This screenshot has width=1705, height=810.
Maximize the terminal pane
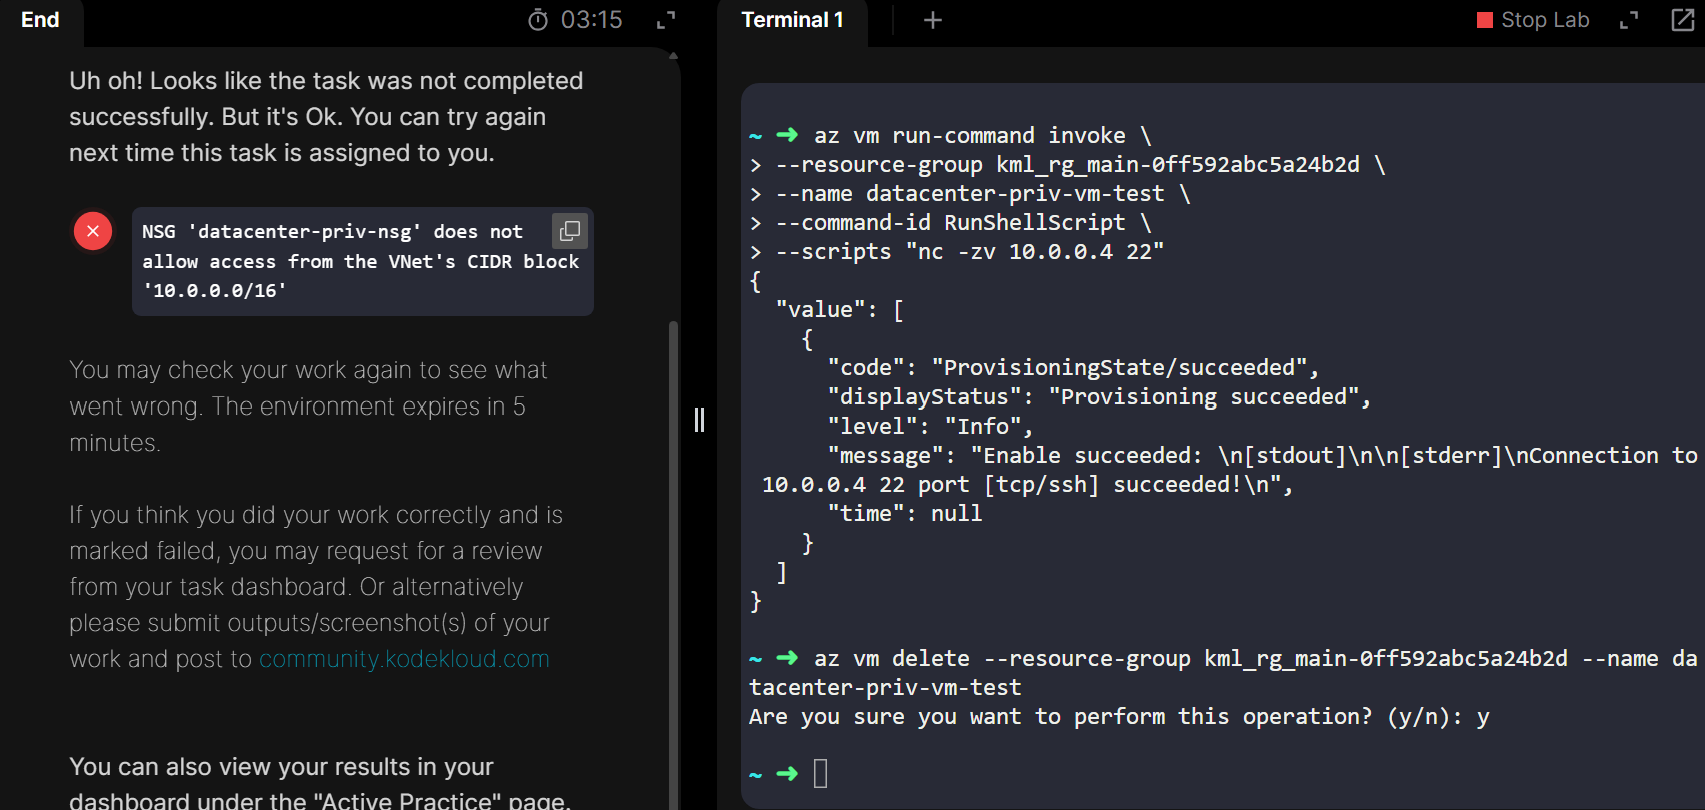click(1629, 20)
